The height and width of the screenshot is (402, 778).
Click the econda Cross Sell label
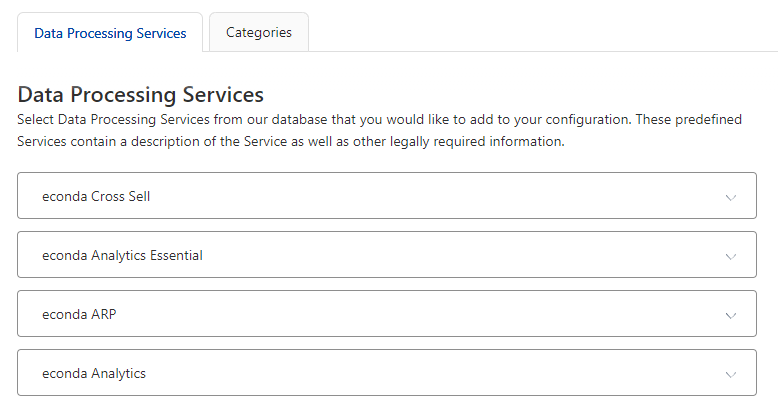96,196
